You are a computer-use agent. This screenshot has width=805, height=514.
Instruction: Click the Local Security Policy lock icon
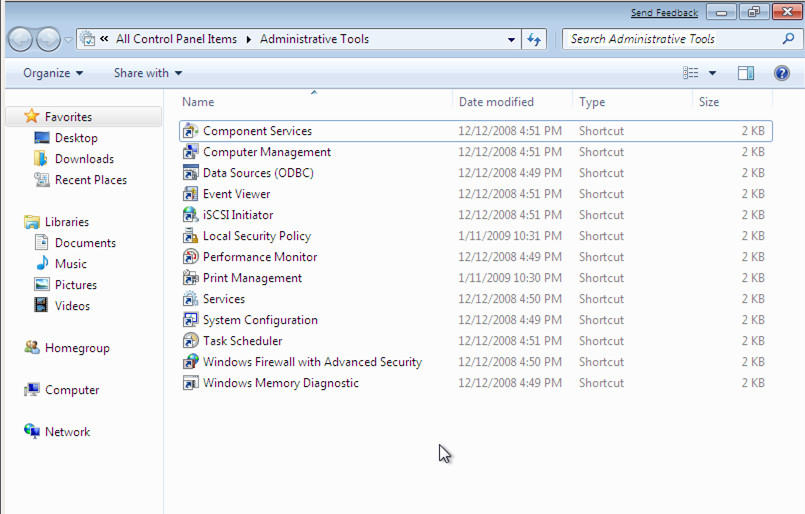[x=190, y=236]
